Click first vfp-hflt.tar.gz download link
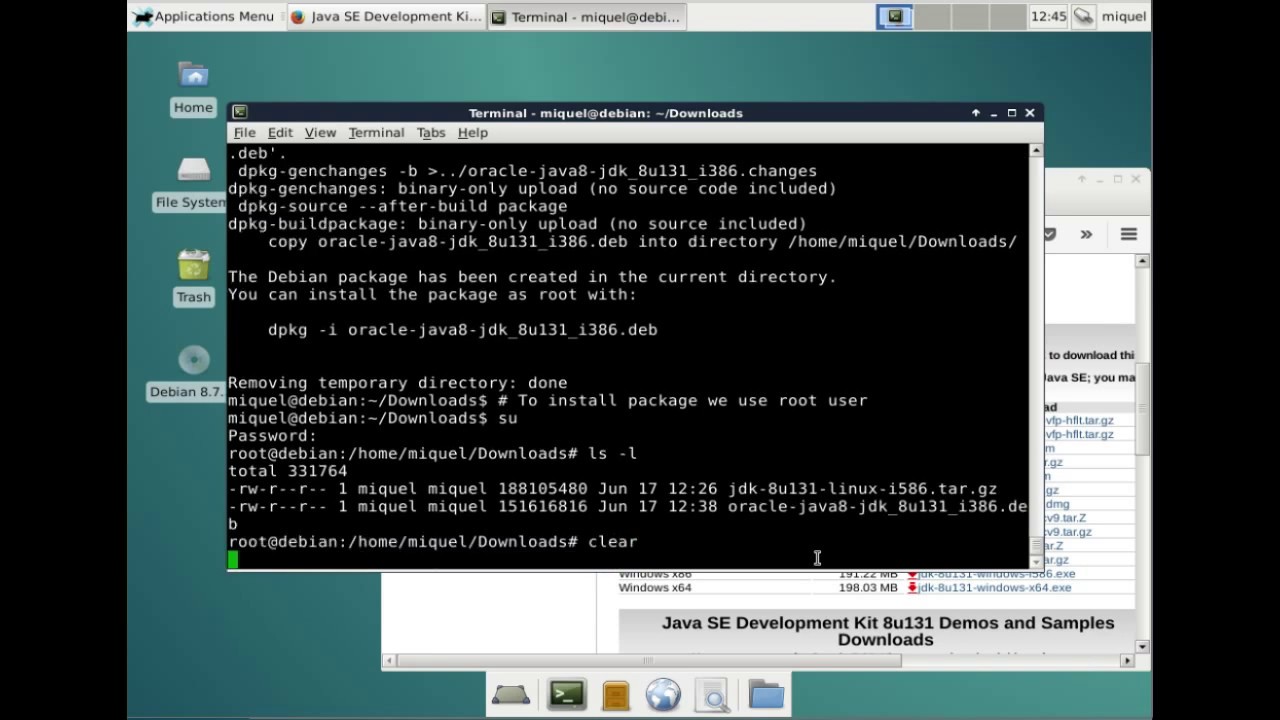1280x720 pixels. [x=1079, y=421]
